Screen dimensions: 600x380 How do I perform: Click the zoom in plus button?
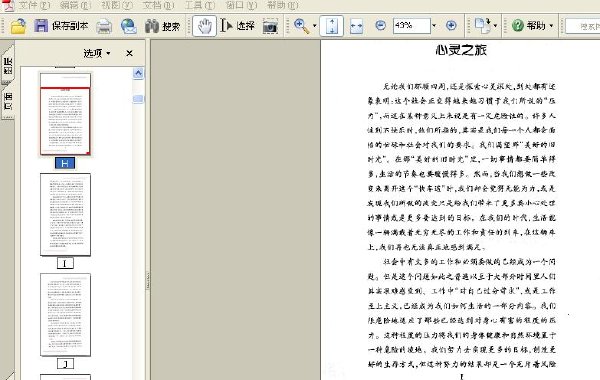pyautogui.click(x=451, y=26)
